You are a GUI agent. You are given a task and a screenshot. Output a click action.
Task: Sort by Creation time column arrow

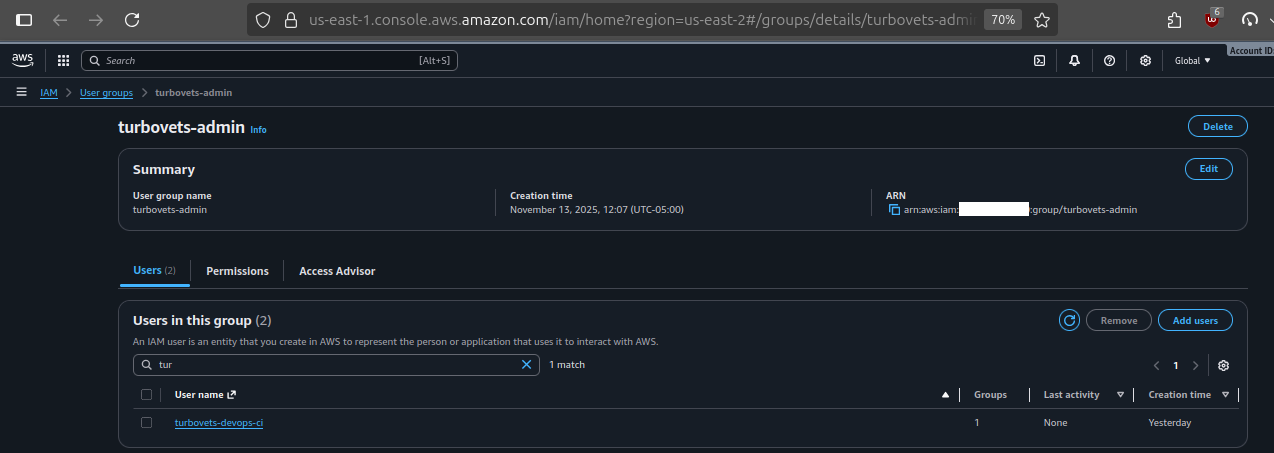coord(1224,395)
